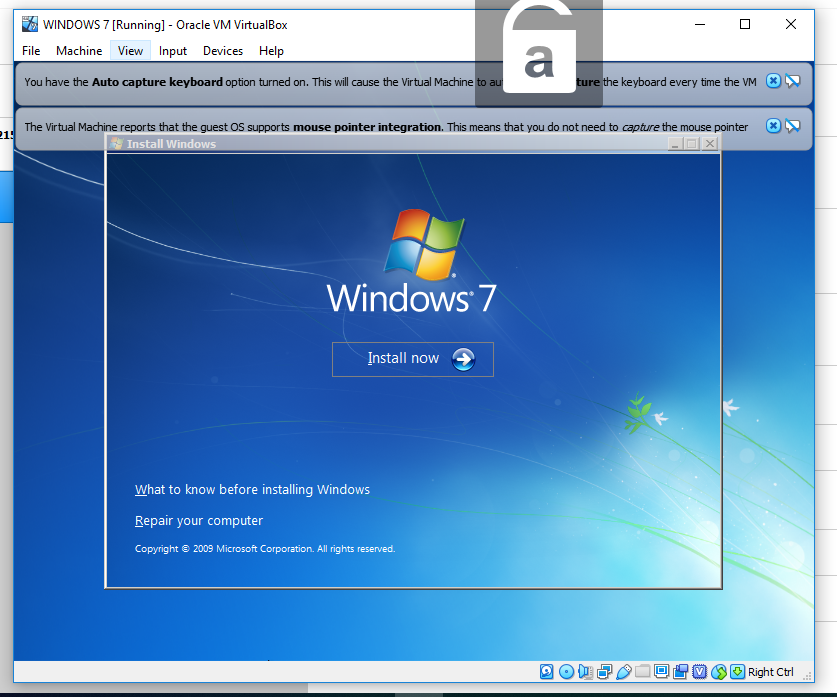This screenshot has width=837, height=697.
Task: Click the USB devices icon in status bar
Action: 623,671
